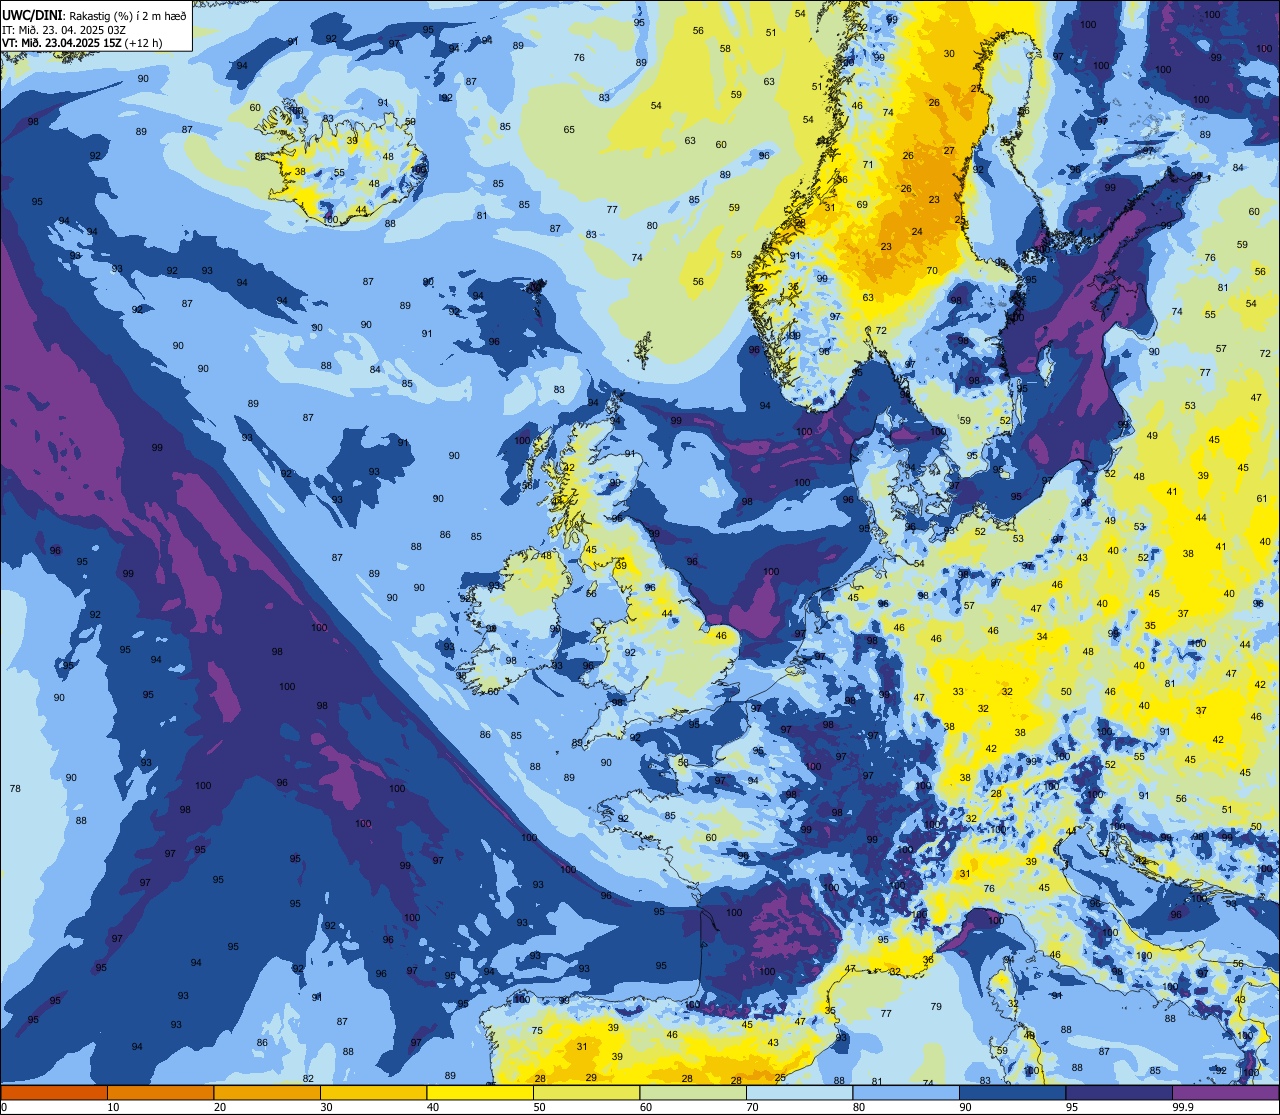The height and width of the screenshot is (1115, 1280).
Task: Click the dark orange 0–10 legend swatch
Action: [x=54, y=1093]
